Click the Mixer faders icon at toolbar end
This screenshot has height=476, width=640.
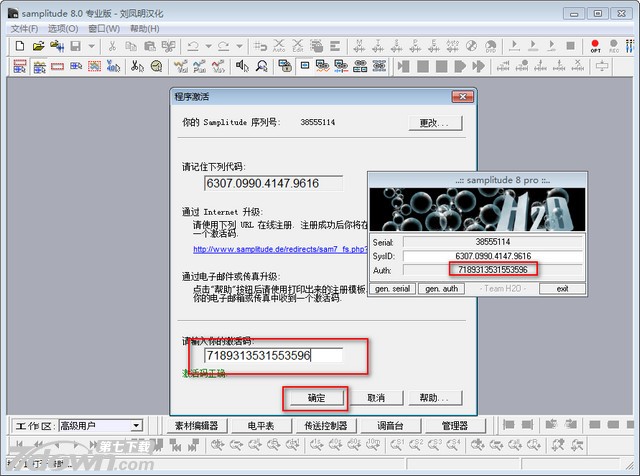pos(630,46)
